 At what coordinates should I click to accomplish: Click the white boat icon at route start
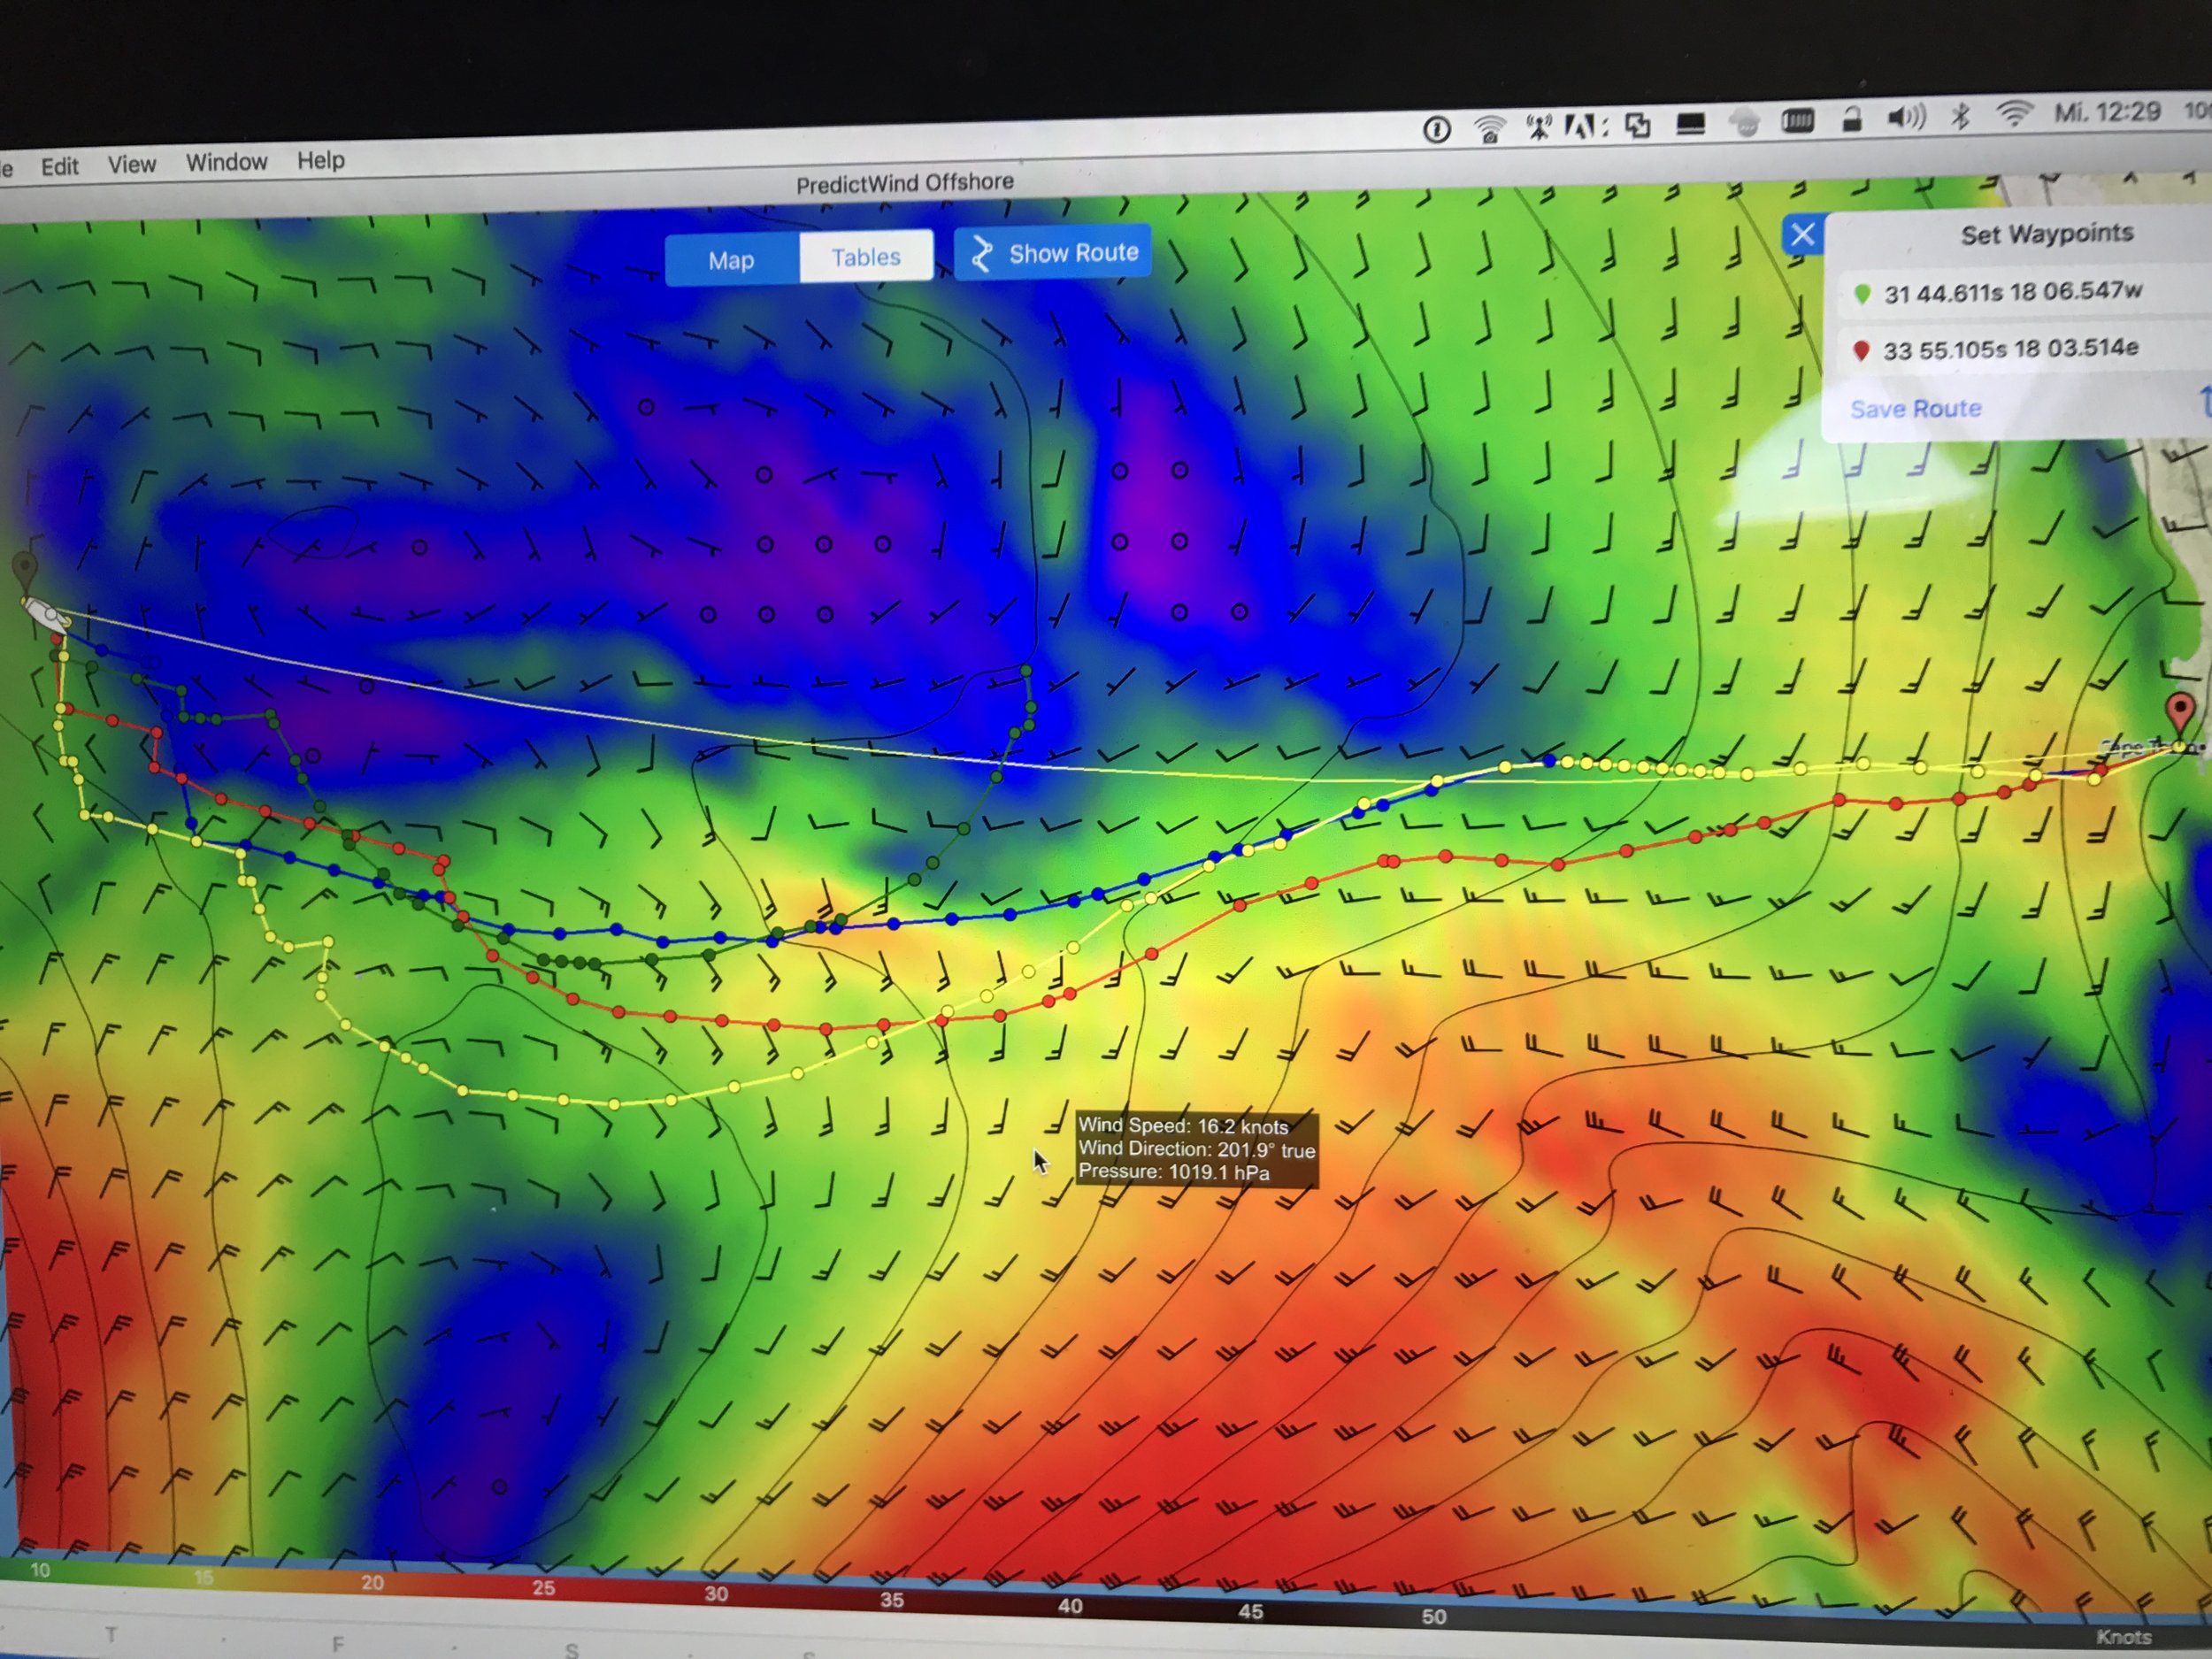coord(45,613)
